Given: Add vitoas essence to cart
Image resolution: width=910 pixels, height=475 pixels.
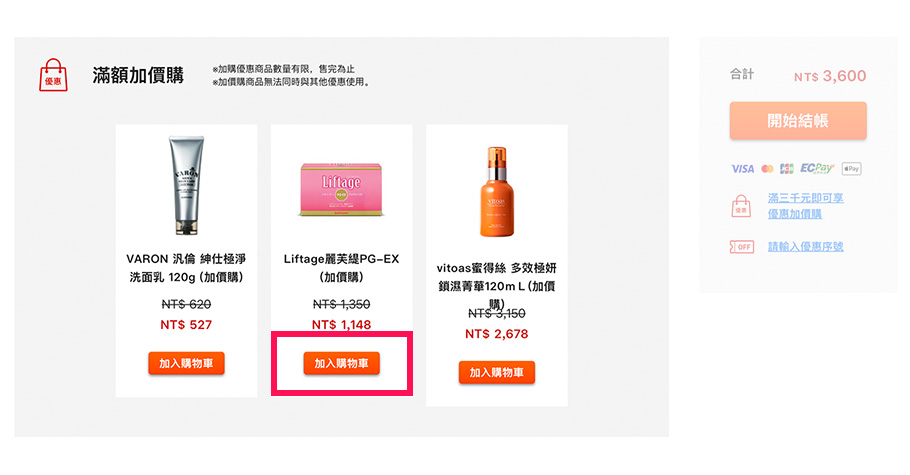Looking at the screenshot, I should (497, 373).
